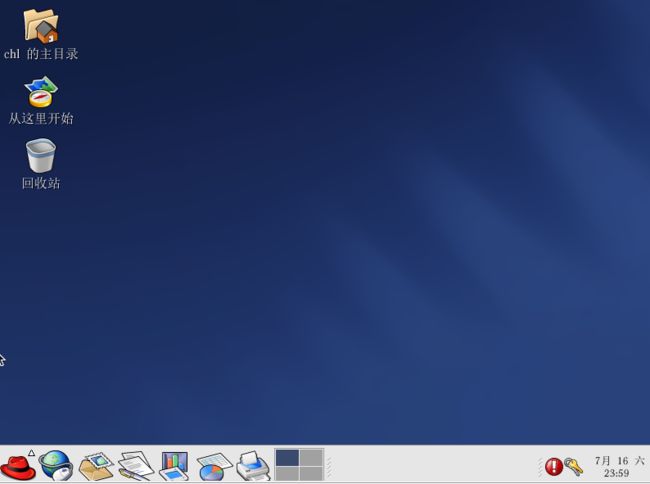Switch to the top-left workspace

point(287,458)
